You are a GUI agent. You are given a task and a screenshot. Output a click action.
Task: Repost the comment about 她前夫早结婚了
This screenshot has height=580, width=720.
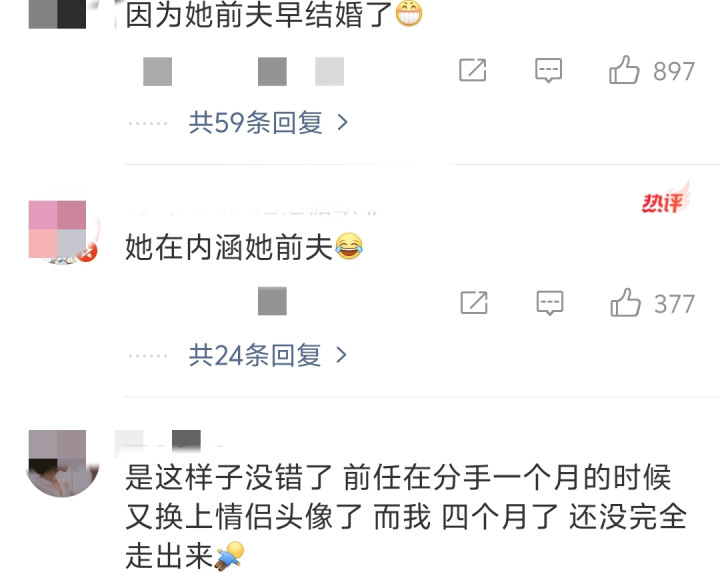tap(472, 70)
